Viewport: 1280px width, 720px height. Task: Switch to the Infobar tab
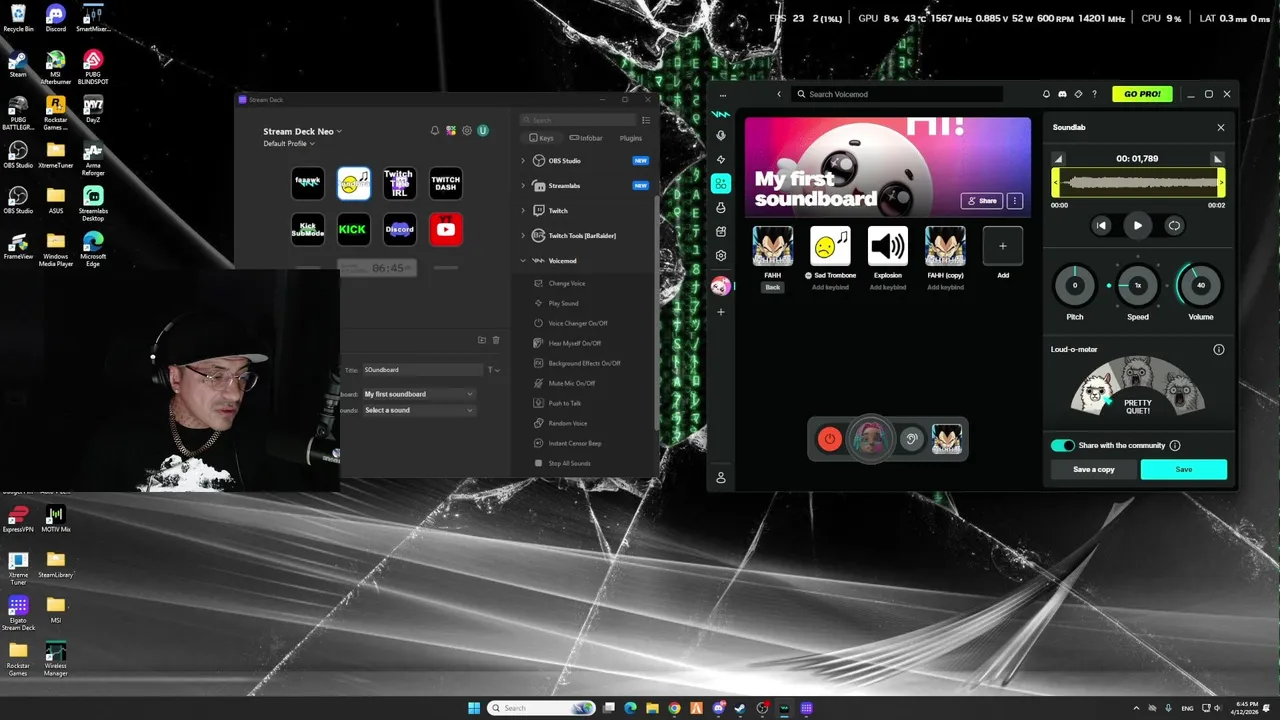587,138
